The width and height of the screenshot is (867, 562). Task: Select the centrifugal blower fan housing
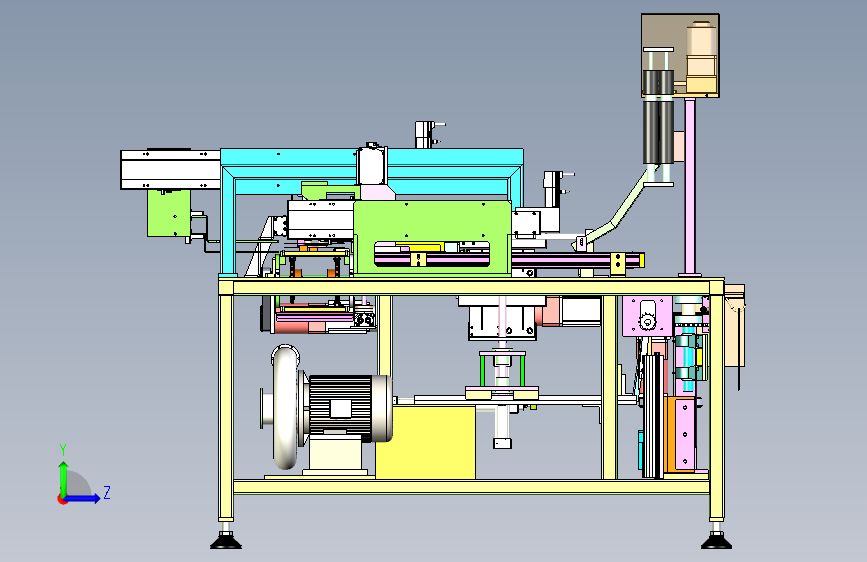tap(285, 407)
